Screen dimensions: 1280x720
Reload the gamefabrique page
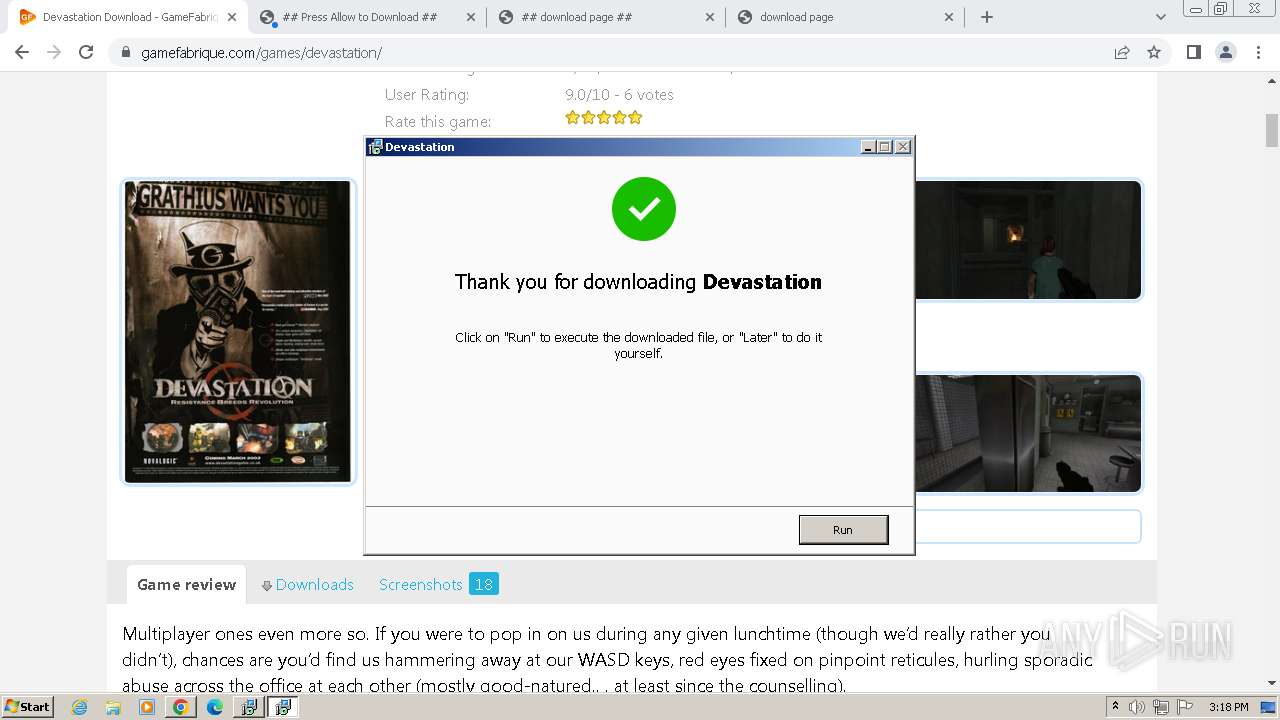[x=86, y=52]
